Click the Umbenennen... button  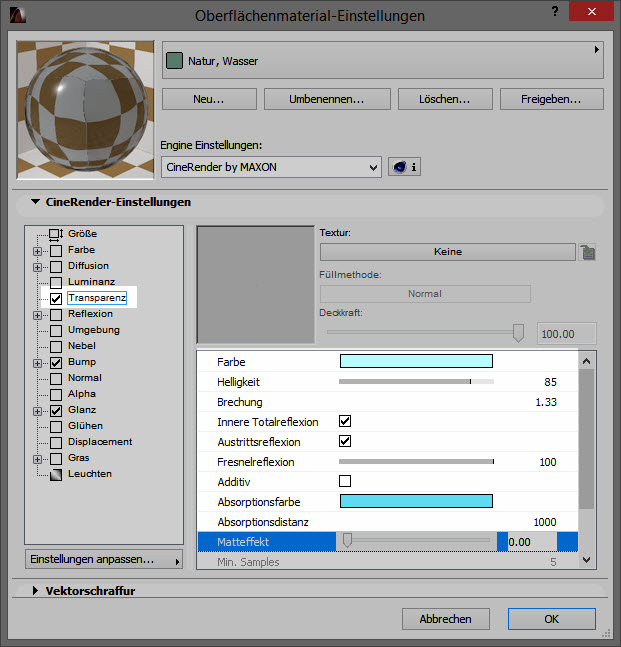pos(327,99)
